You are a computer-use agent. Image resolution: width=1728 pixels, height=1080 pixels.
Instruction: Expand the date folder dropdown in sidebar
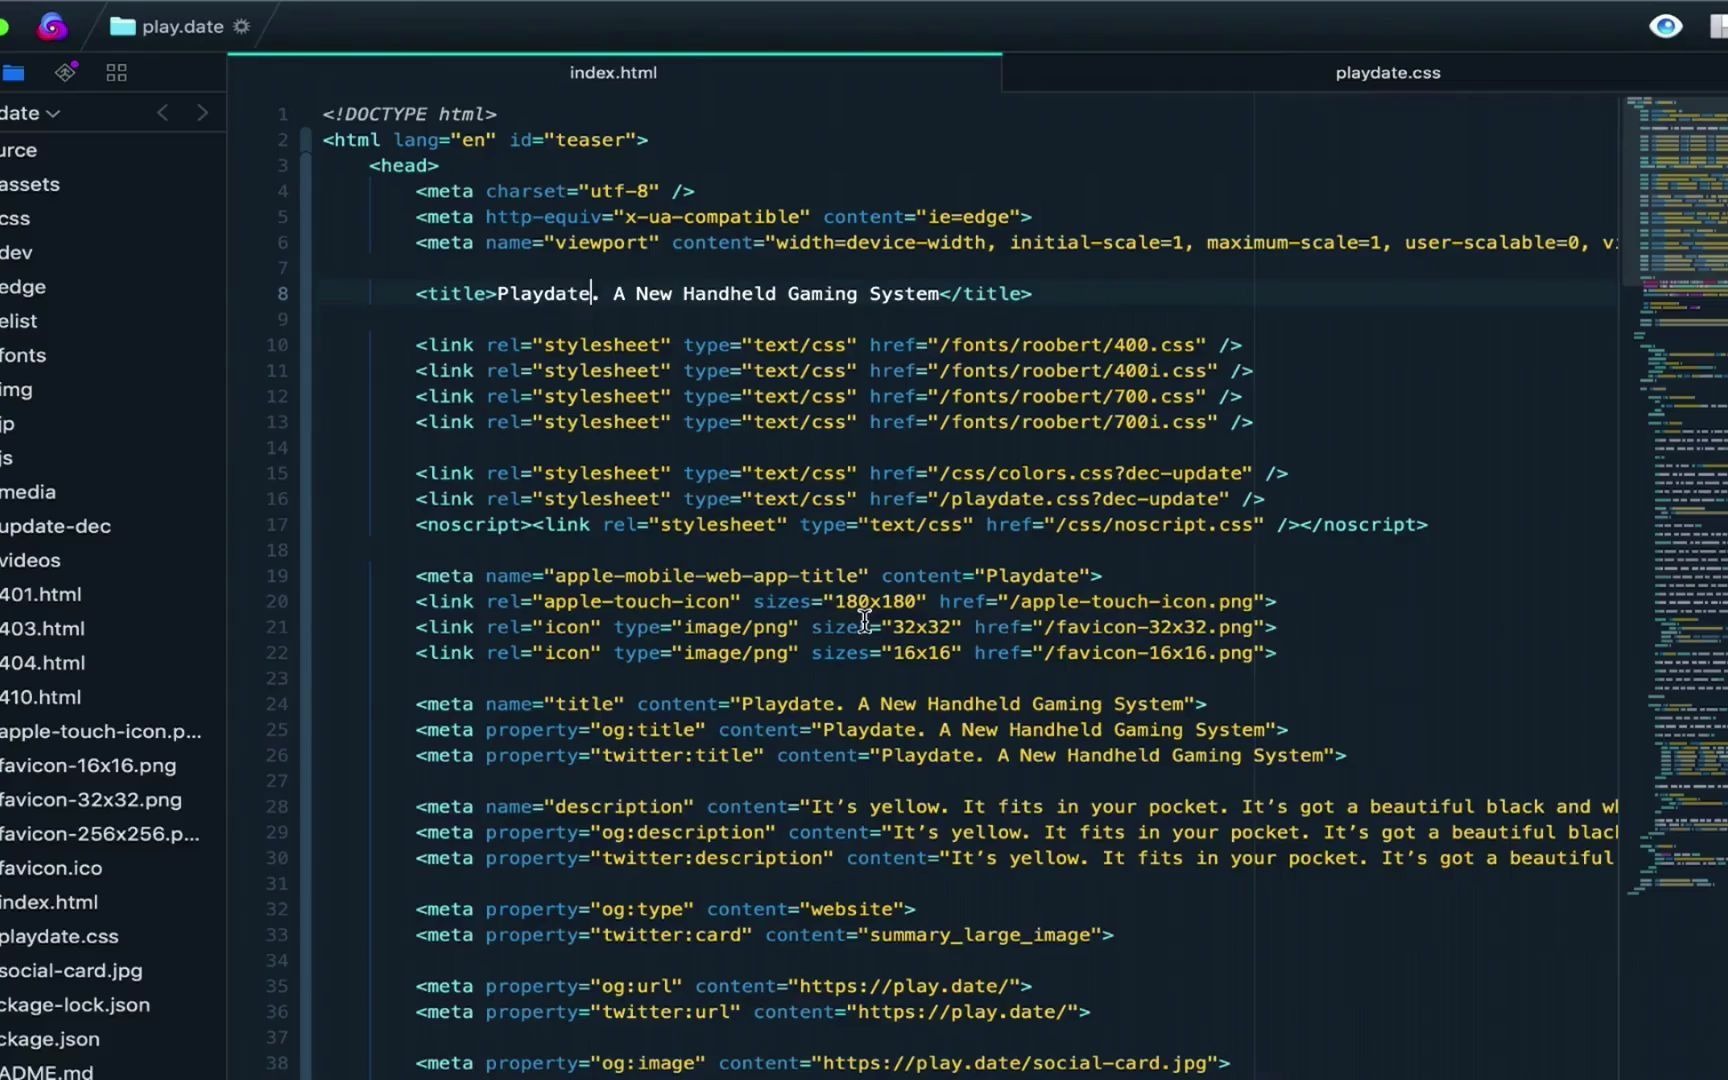tap(54, 113)
